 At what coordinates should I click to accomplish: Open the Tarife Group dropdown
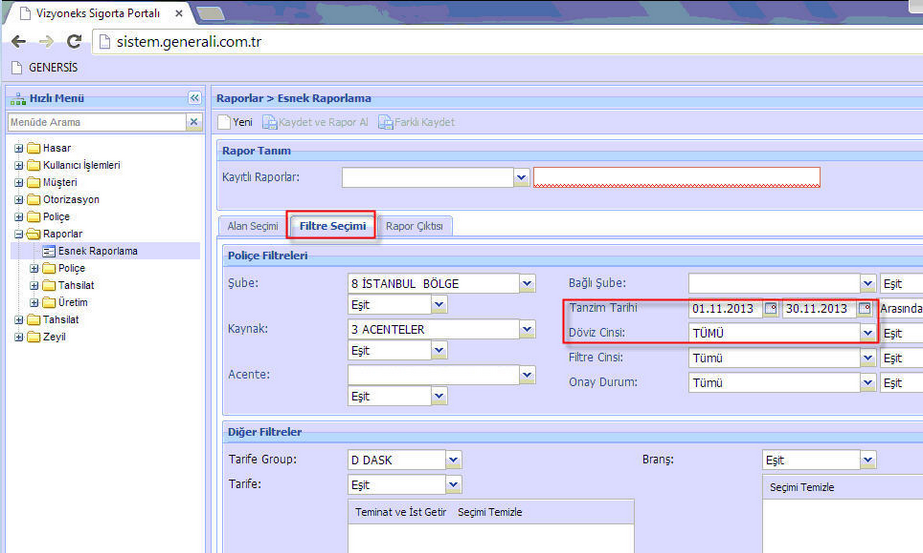[453, 460]
